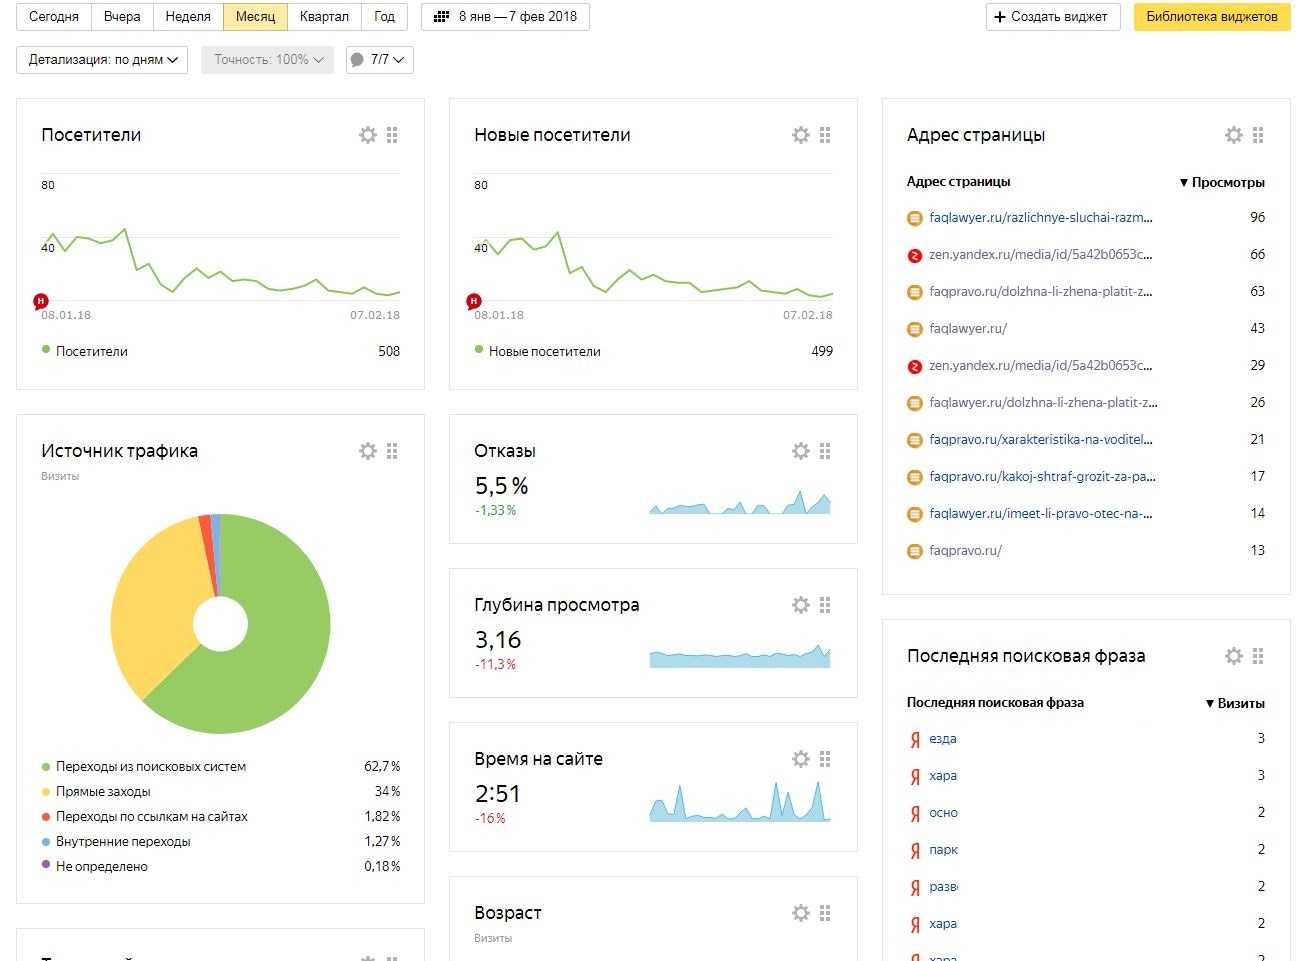This screenshot has width=1303, height=961.
Task: Click the grid handle icon on Отказы widget
Action: 825,451
